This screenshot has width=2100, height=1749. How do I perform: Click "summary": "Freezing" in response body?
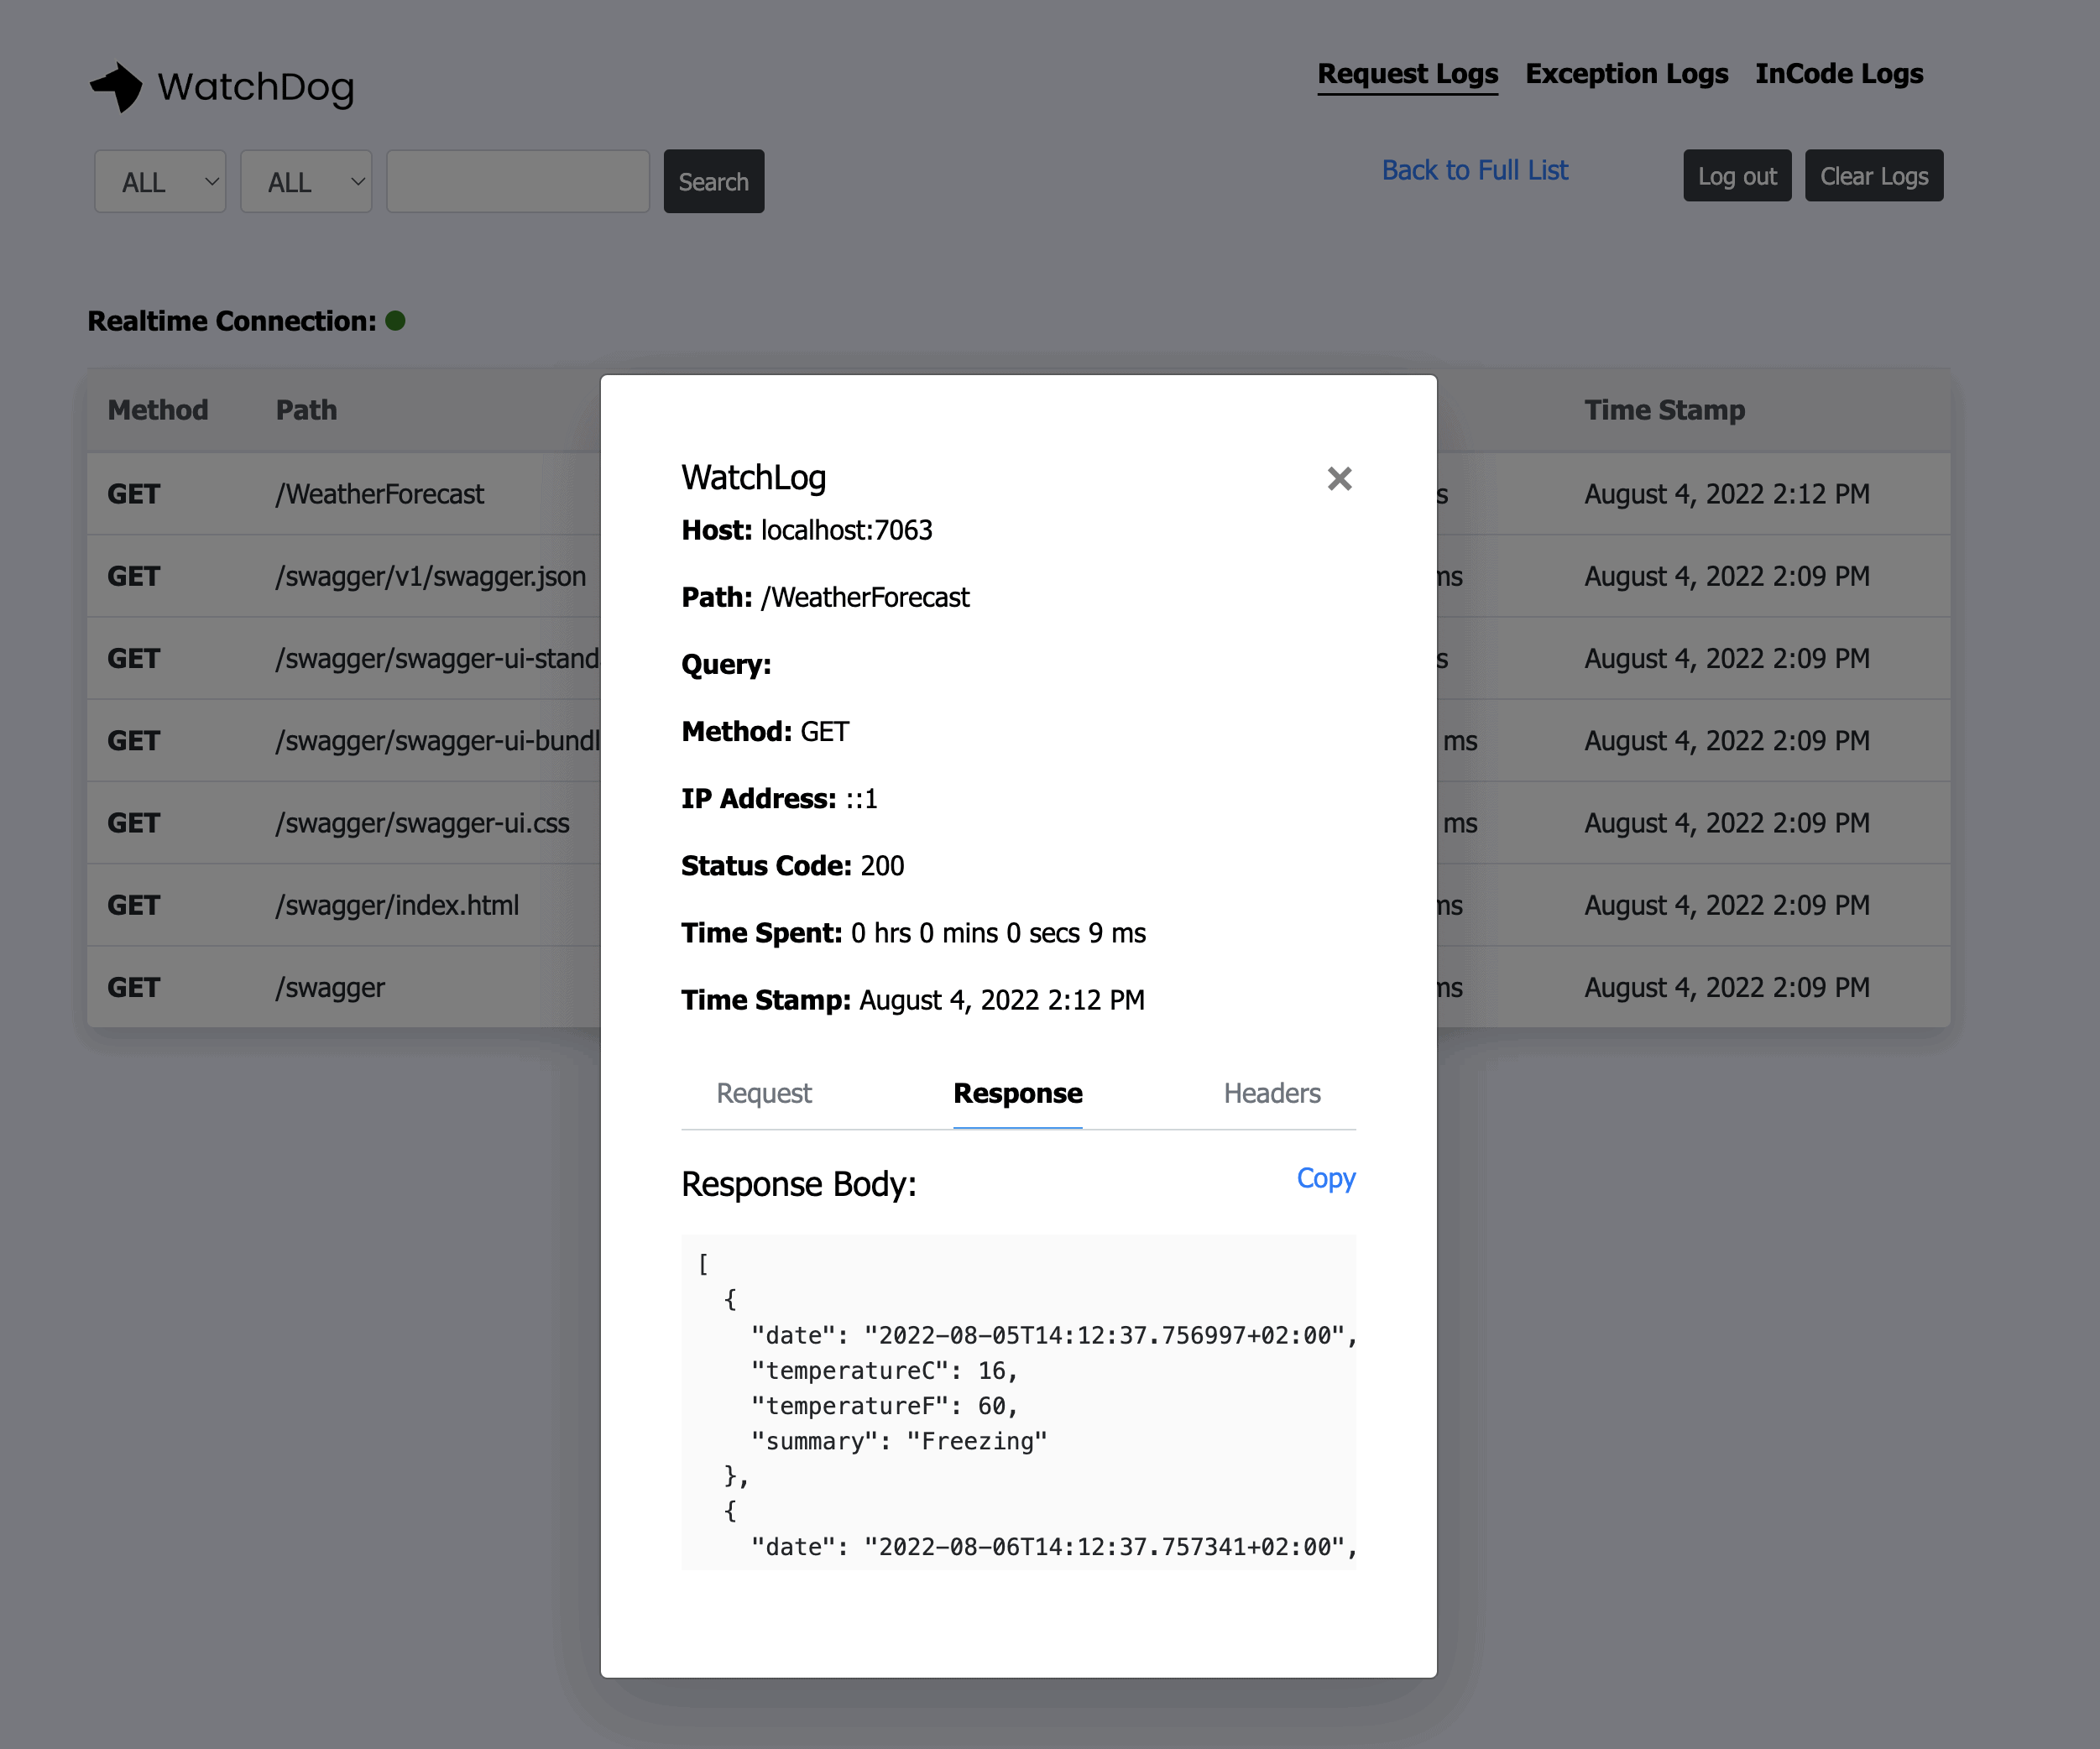click(x=899, y=1441)
